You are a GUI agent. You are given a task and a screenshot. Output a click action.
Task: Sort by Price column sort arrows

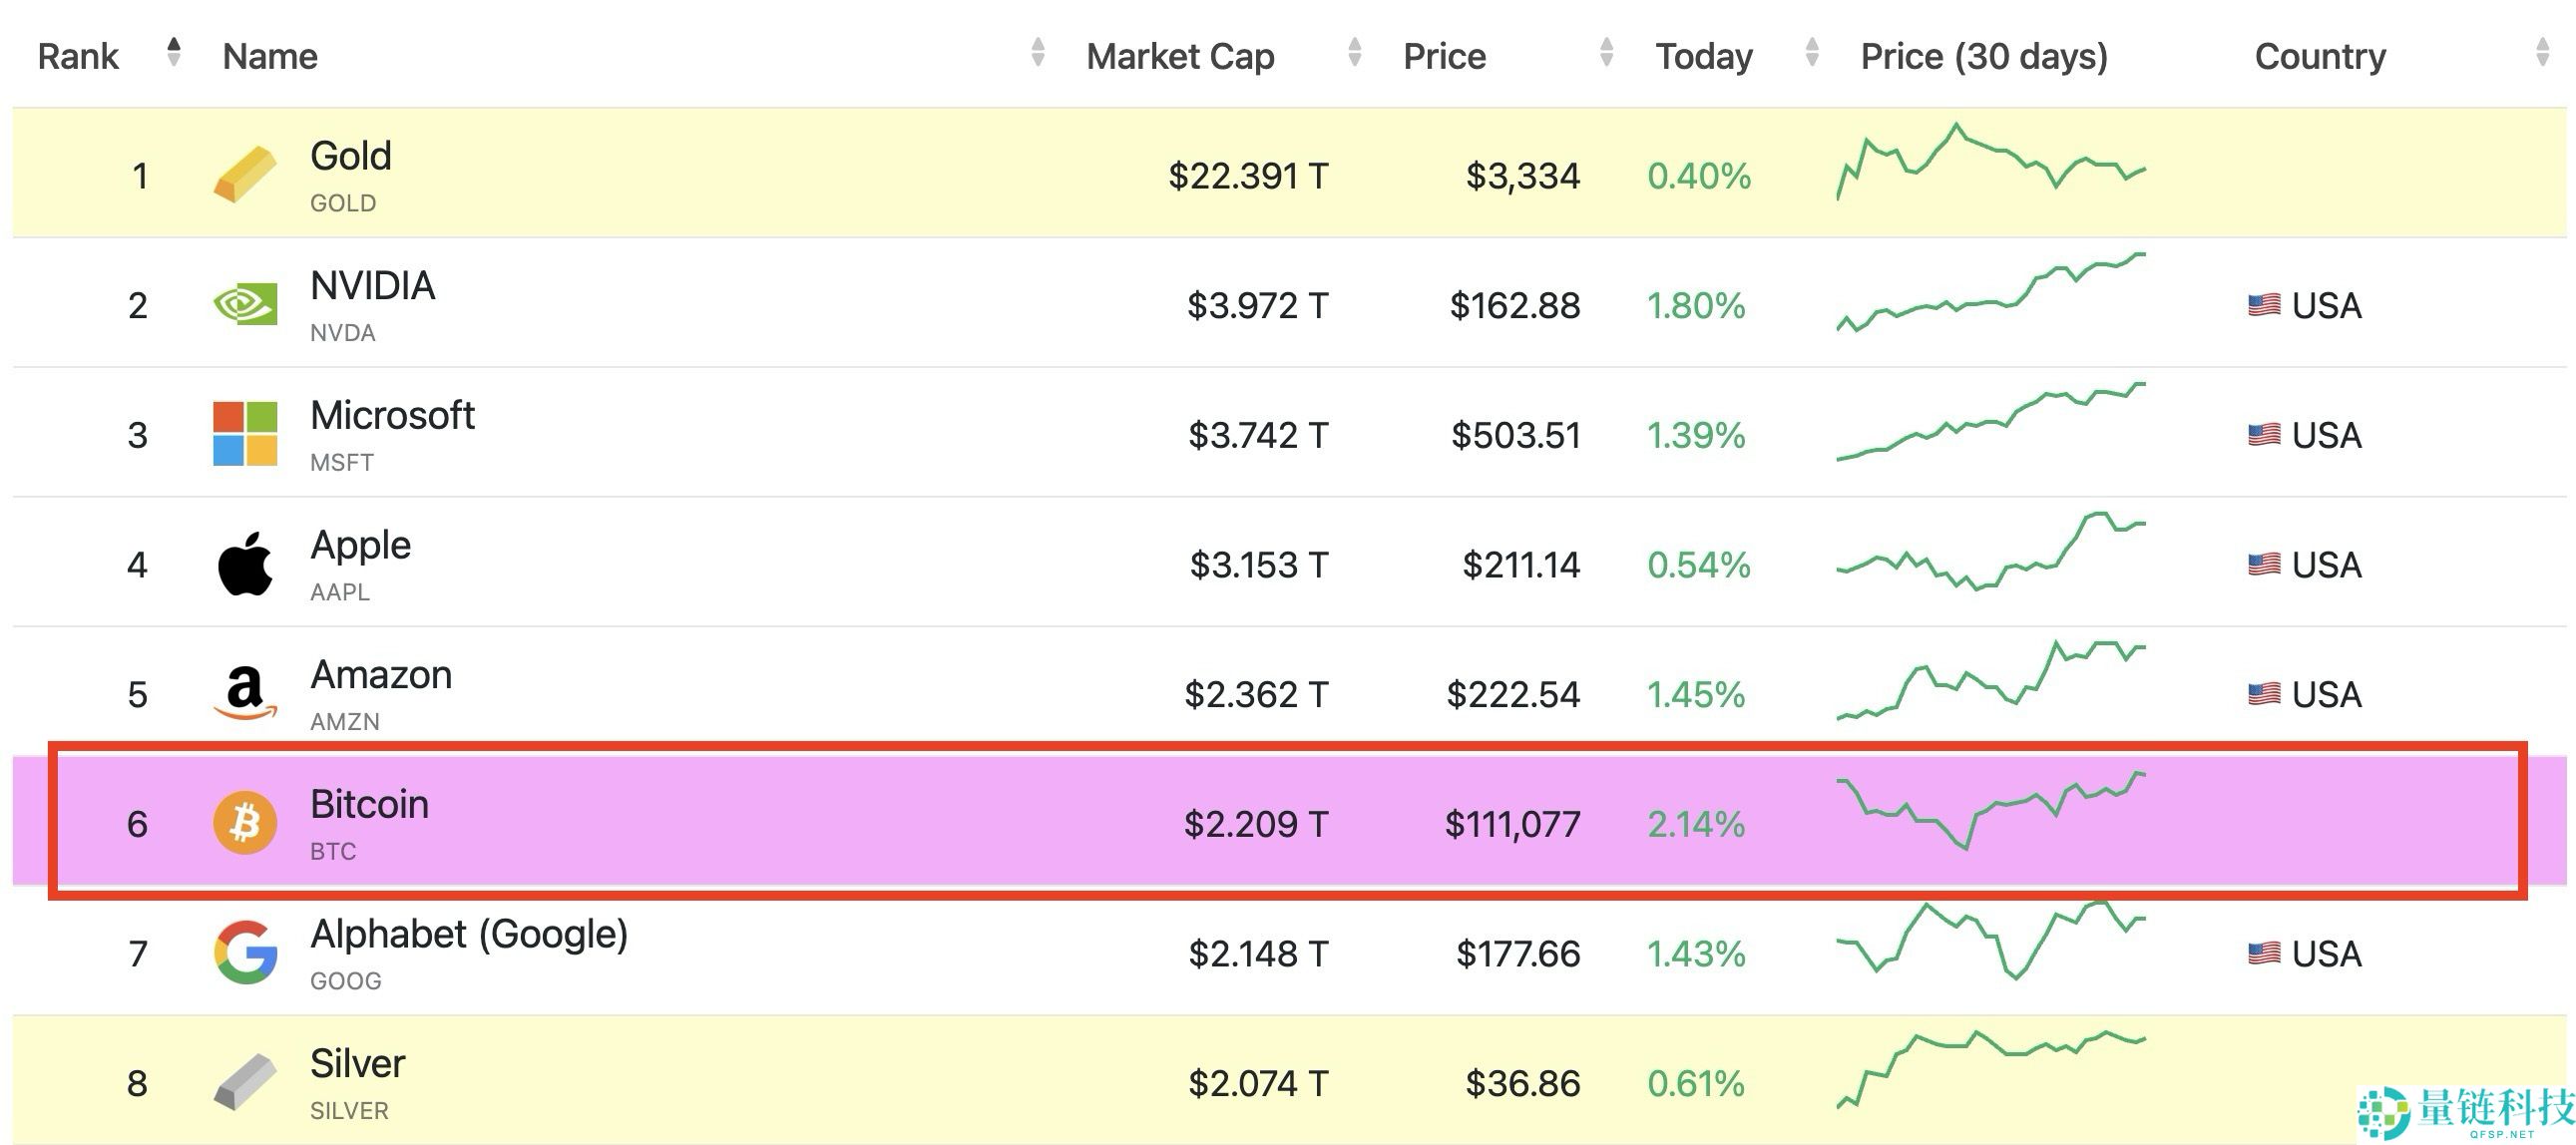click(1606, 52)
